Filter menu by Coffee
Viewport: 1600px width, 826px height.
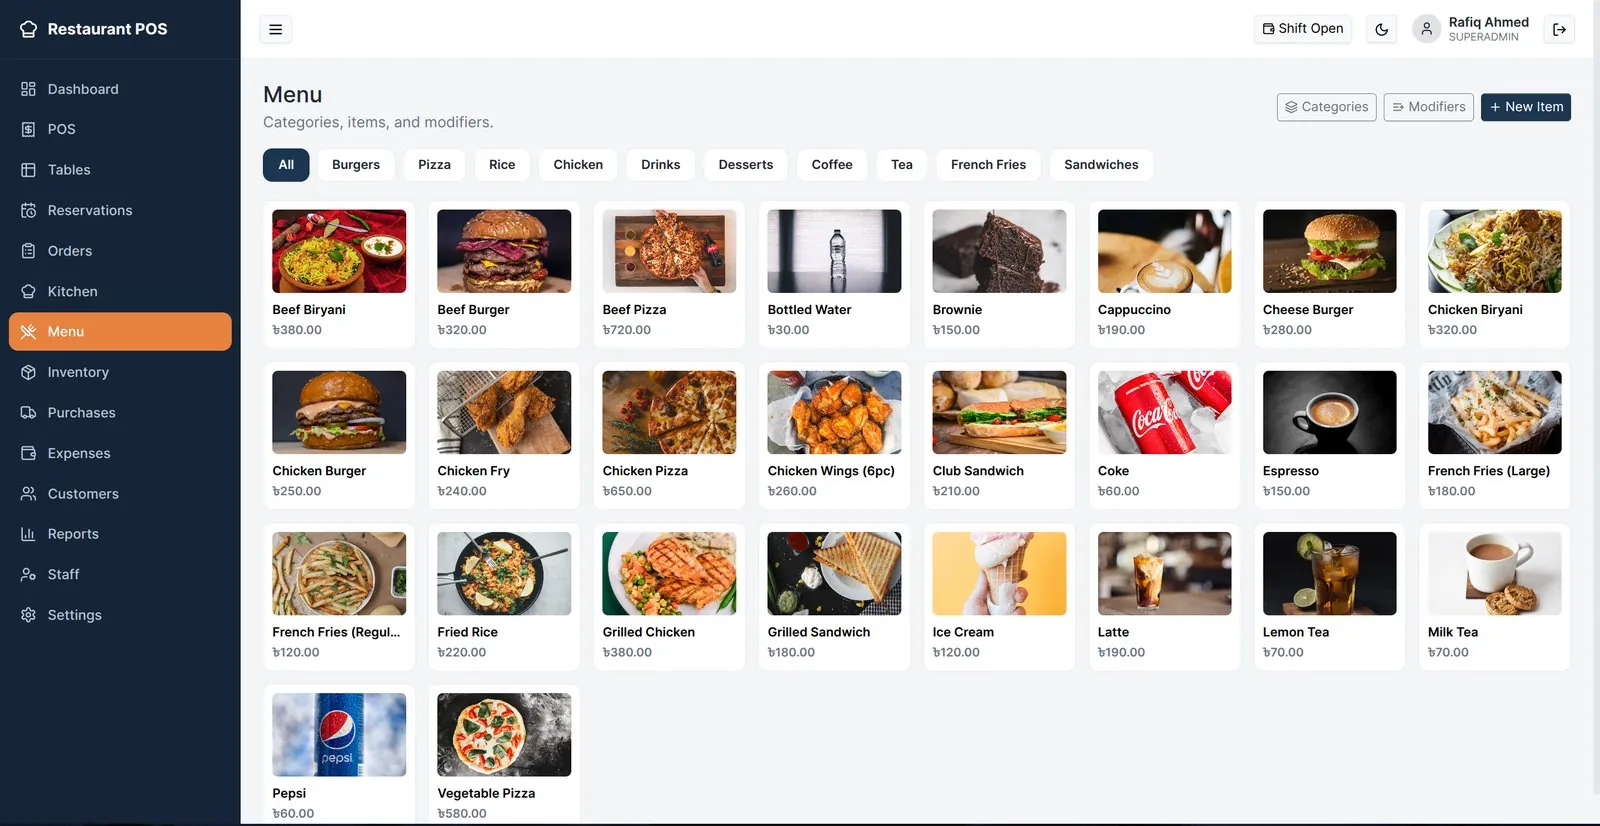(832, 165)
